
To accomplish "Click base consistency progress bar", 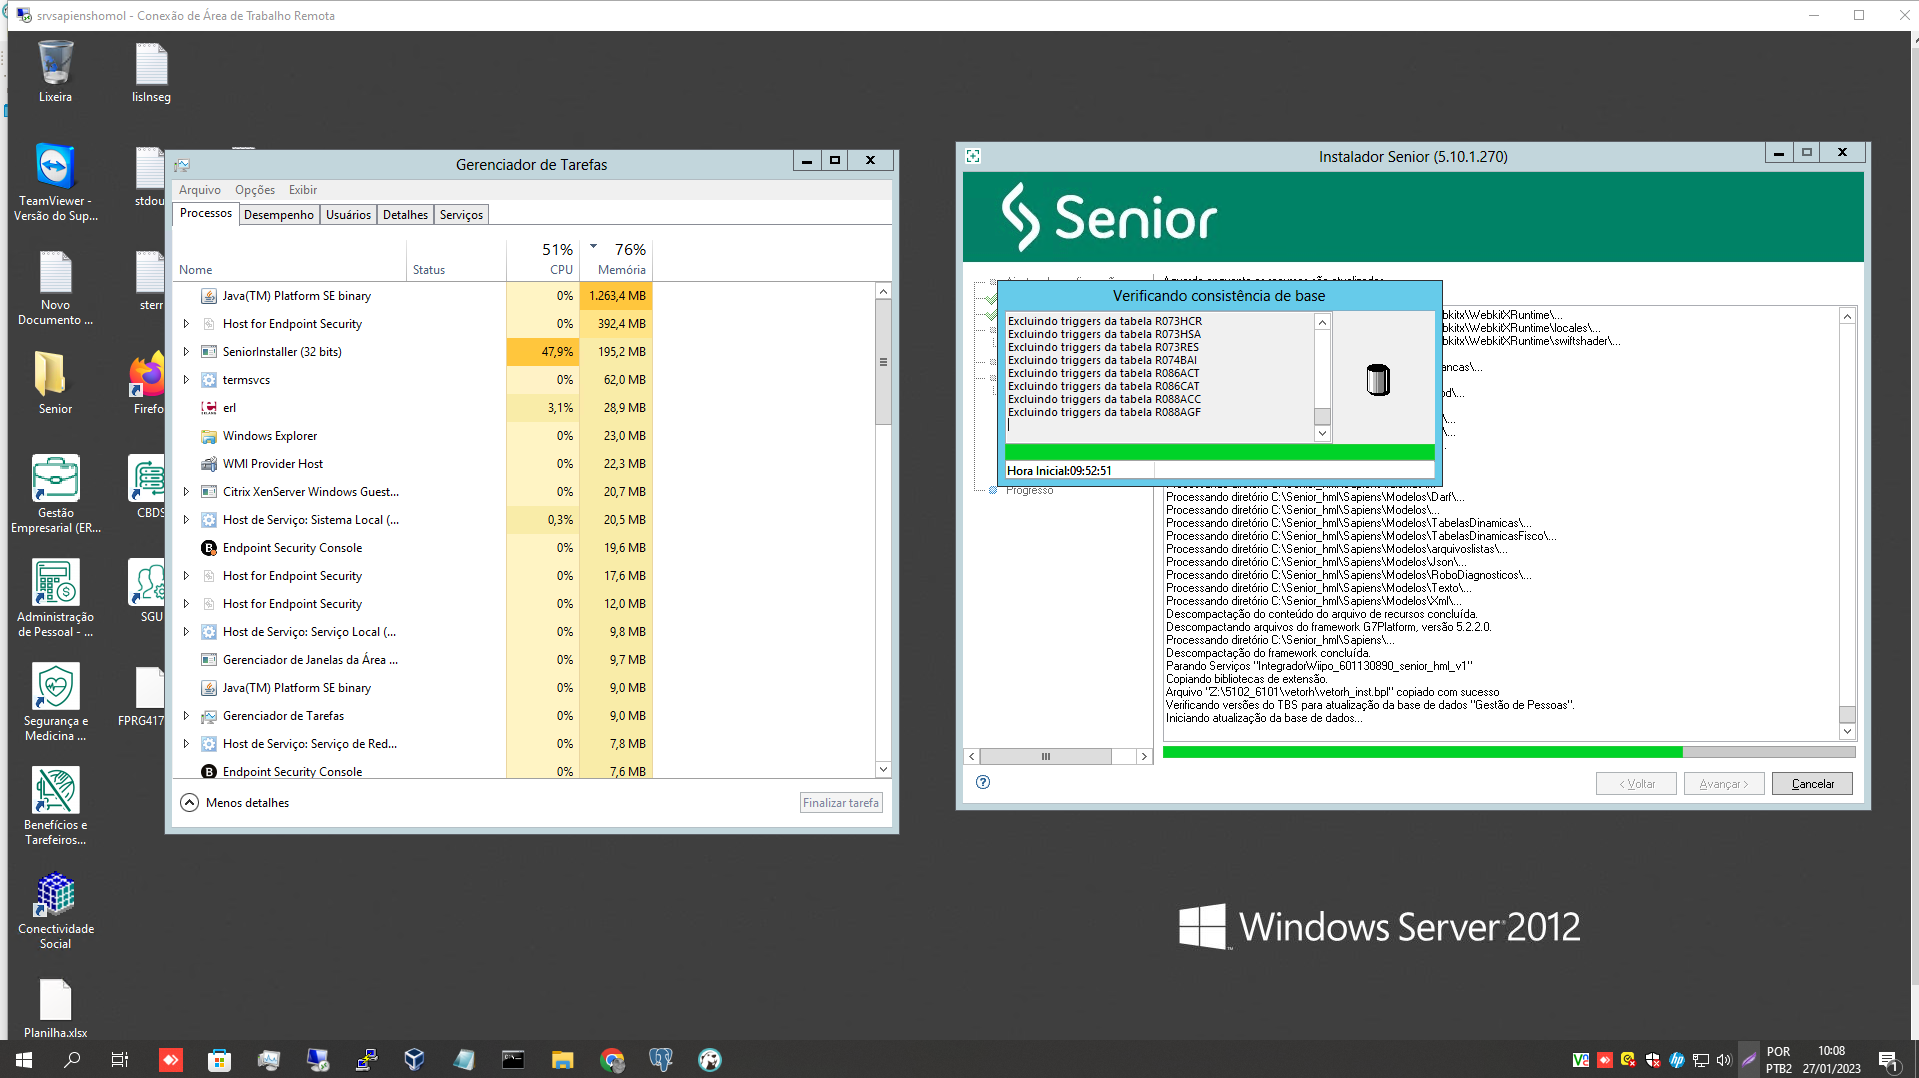I will point(1220,452).
